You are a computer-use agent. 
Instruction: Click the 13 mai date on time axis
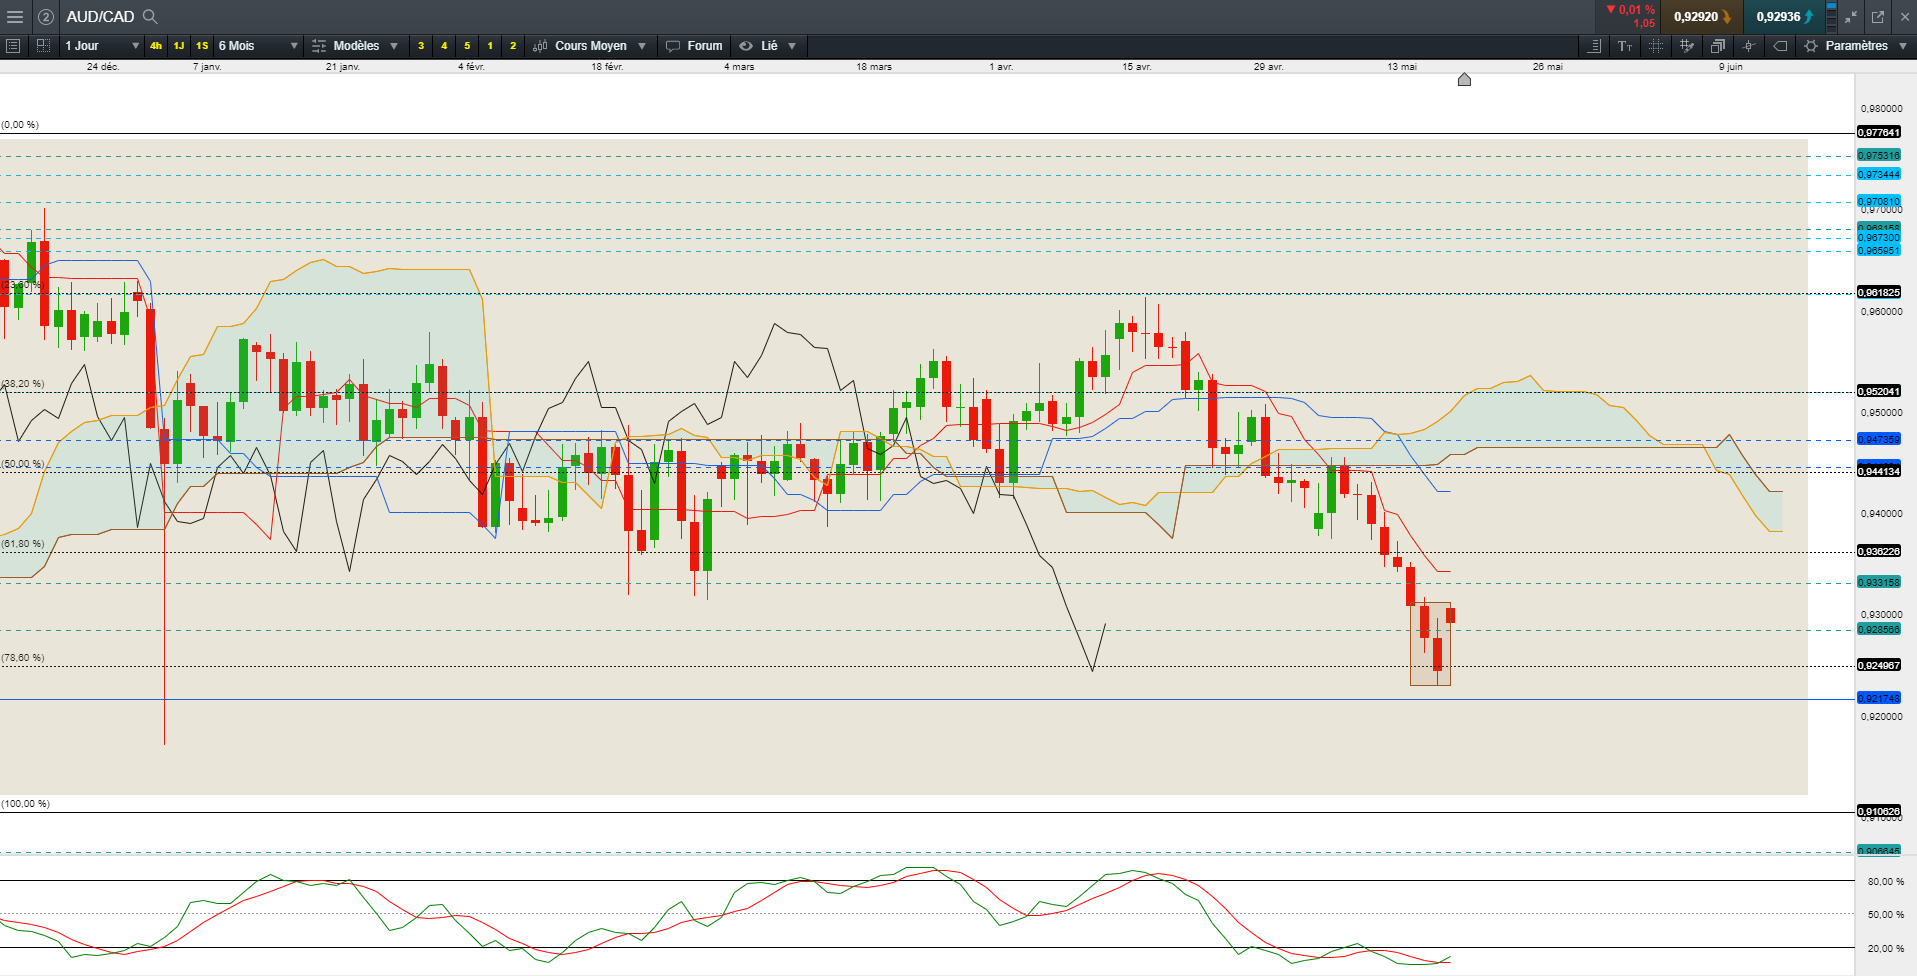coord(1401,67)
